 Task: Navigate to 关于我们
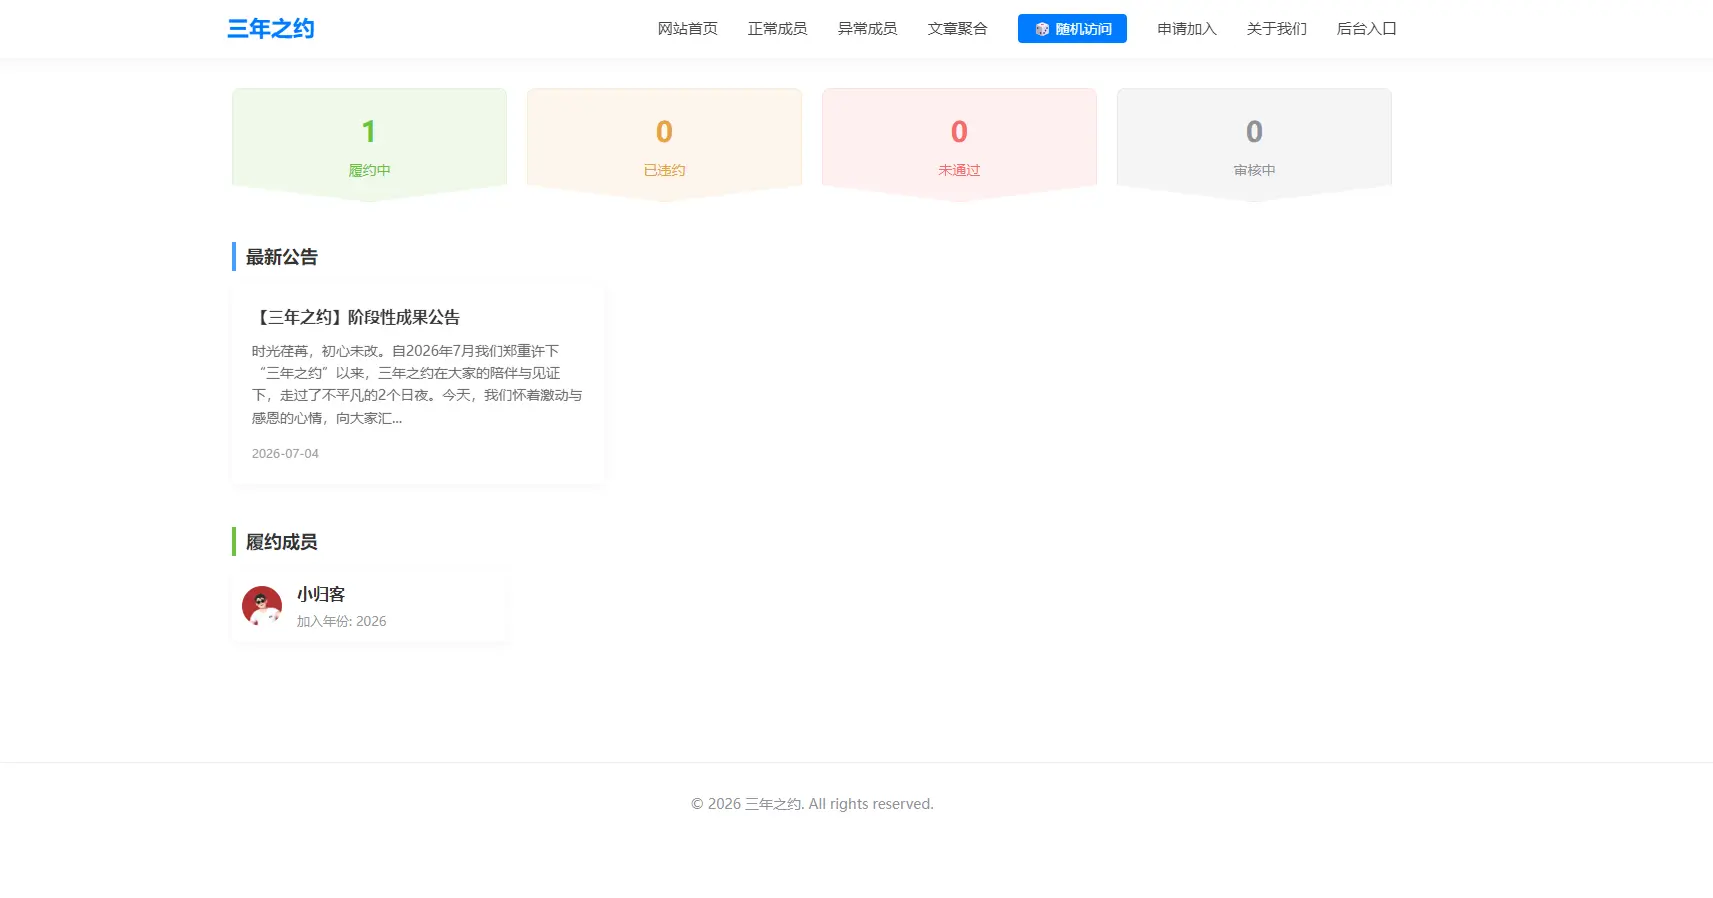(1277, 29)
